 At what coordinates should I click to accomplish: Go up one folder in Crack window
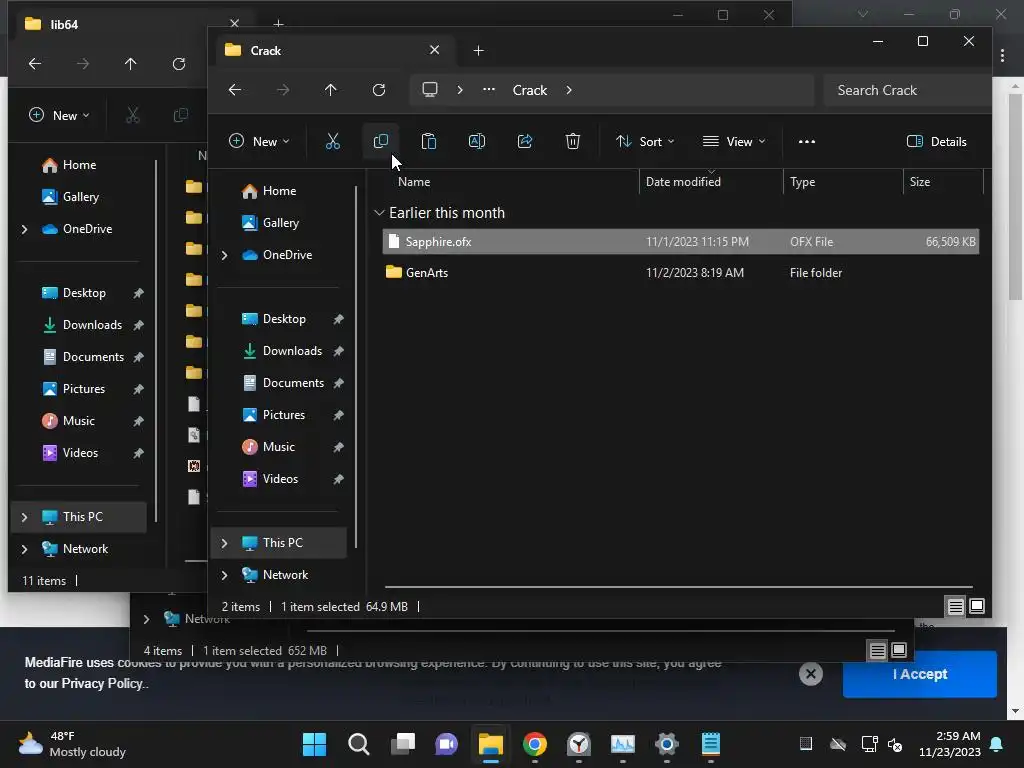tap(330, 89)
